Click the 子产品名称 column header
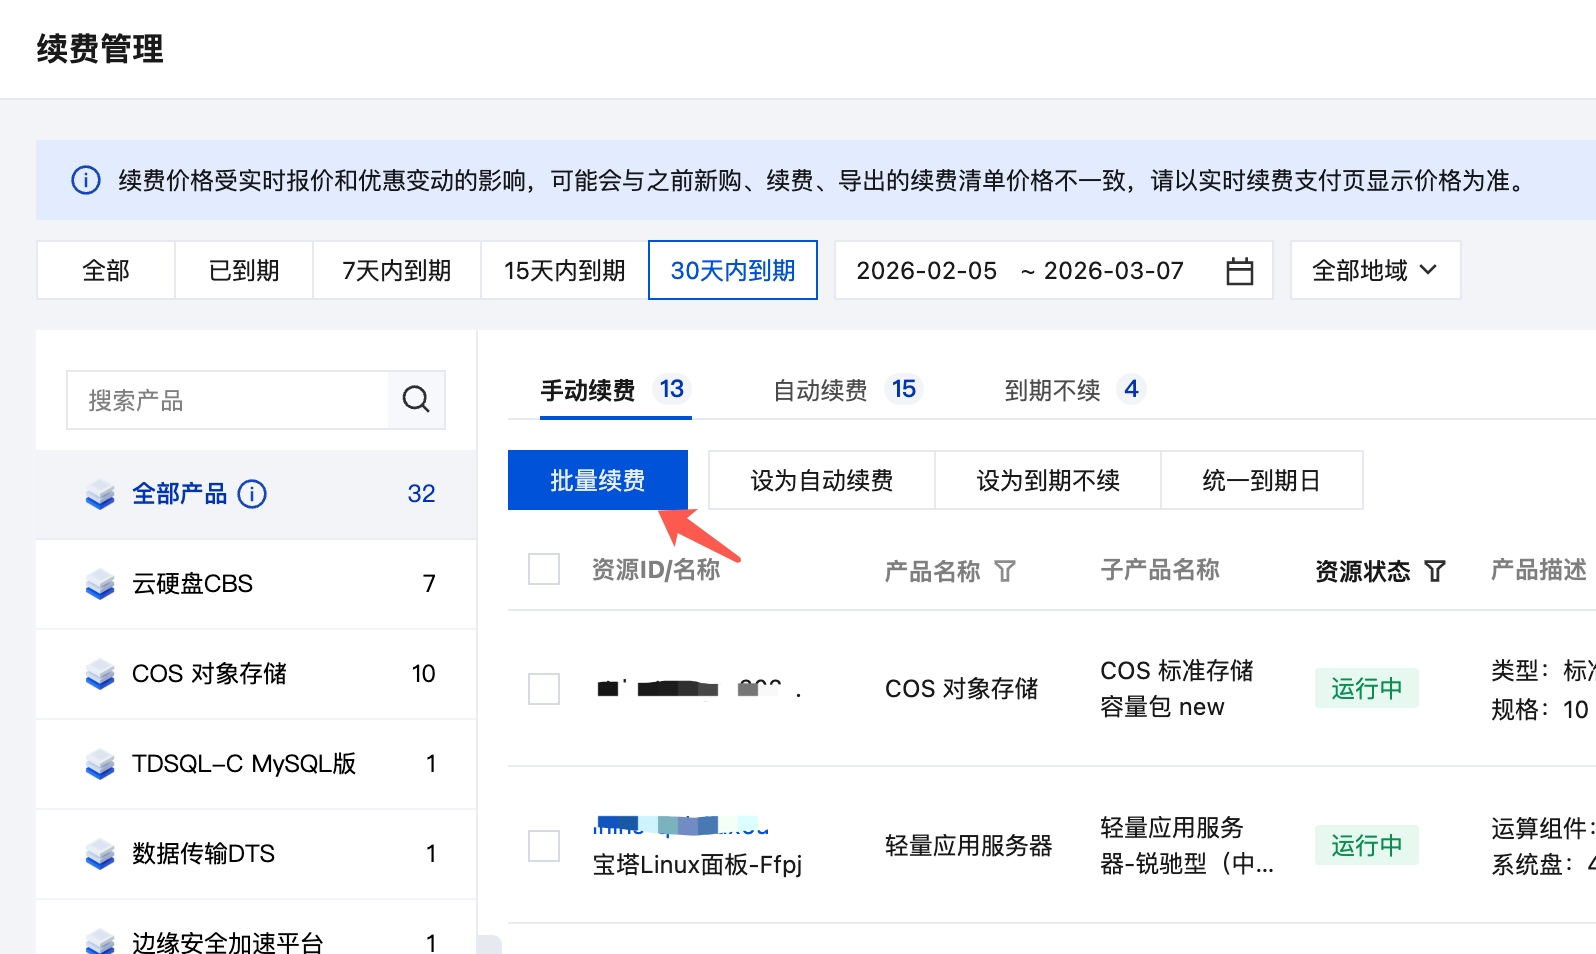Image resolution: width=1596 pixels, height=954 pixels. coord(1160,570)
